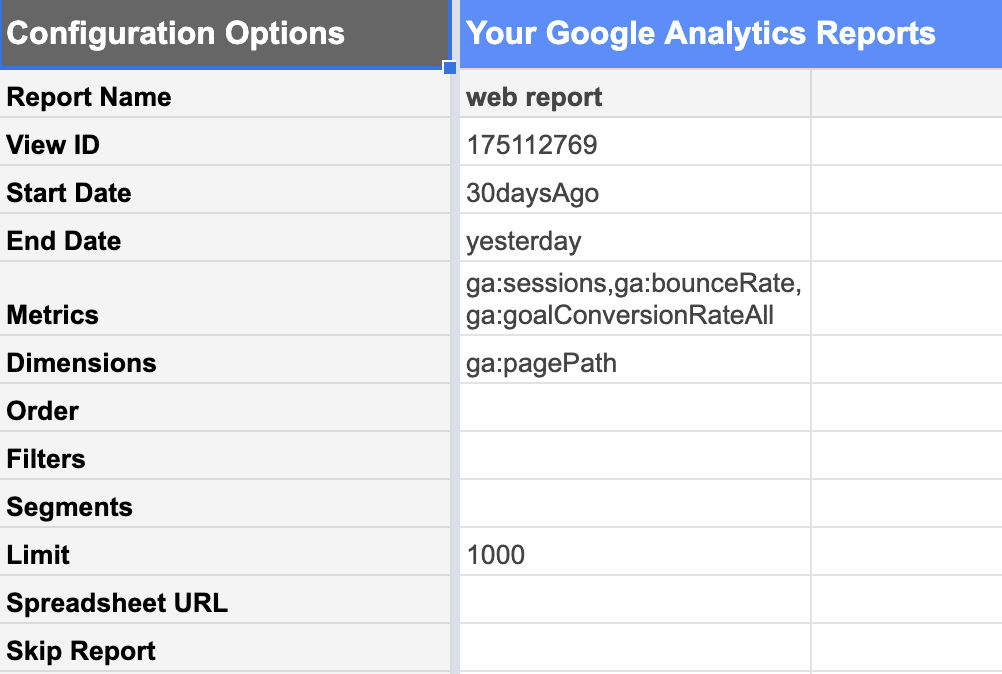Click the empty Filters value cell
Viewport: 1002px width, 674px height.
(635, 456)
